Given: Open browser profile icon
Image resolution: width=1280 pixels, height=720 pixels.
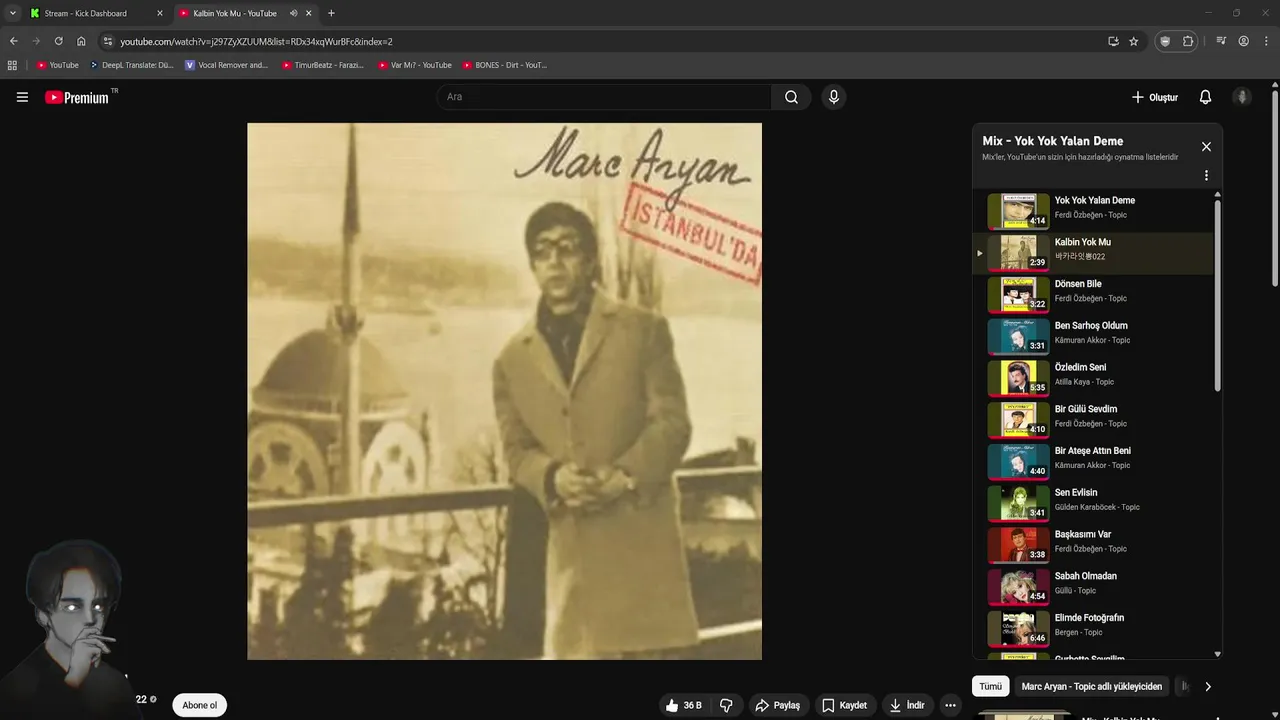Looking at the screenshot, I should click(x=1243, y=41).
